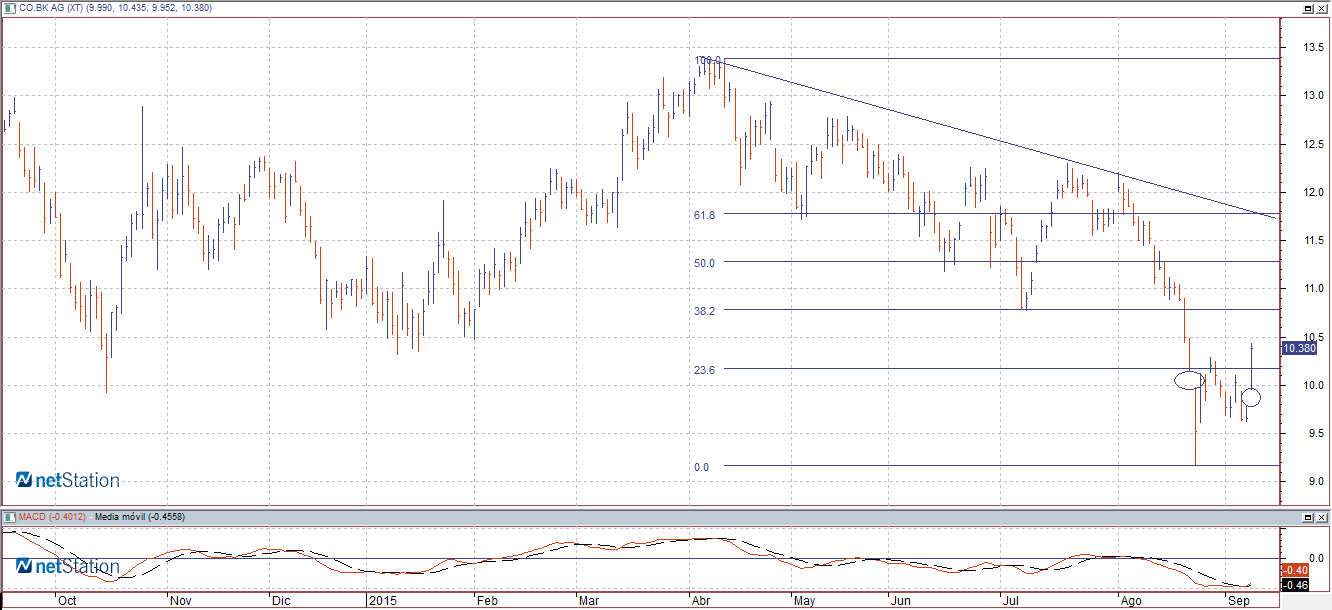This screenshot has height=610, width=1332.
Task: Click the -0.40 MACD value tag
Action: tap(1296, 570)
